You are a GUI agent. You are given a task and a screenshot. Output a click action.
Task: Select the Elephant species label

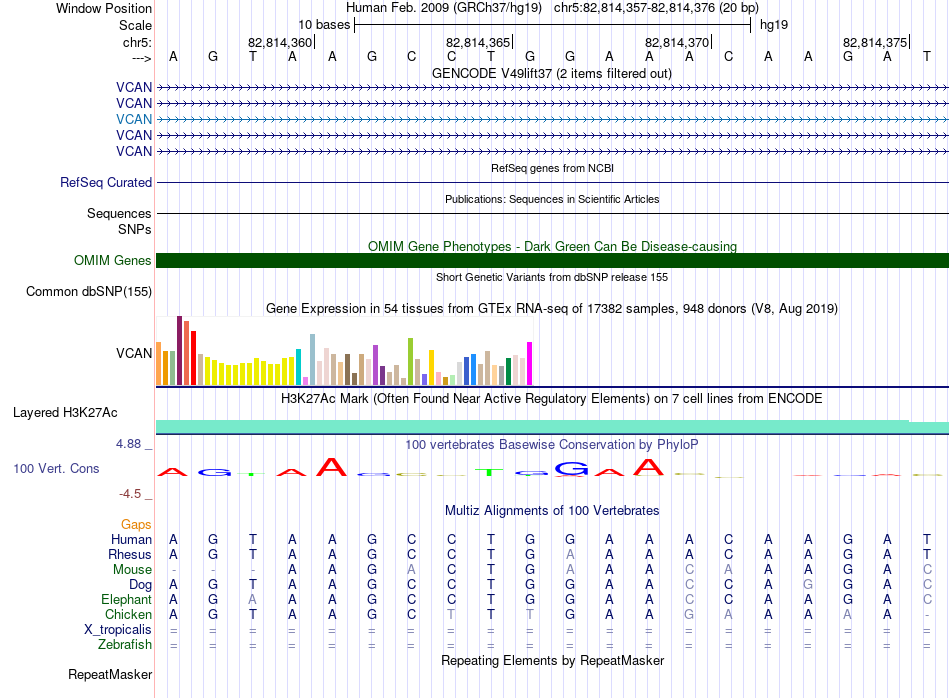(x=127, y=599)
